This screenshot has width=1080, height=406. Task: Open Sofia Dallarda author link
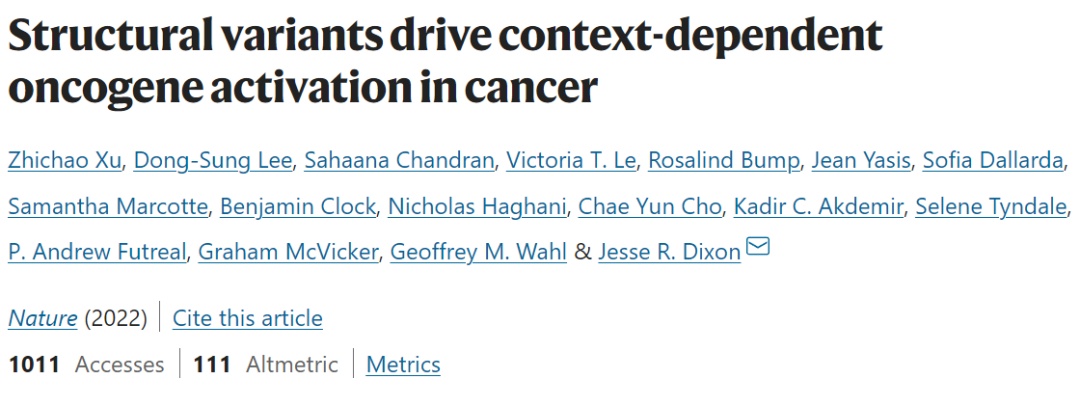993,161
